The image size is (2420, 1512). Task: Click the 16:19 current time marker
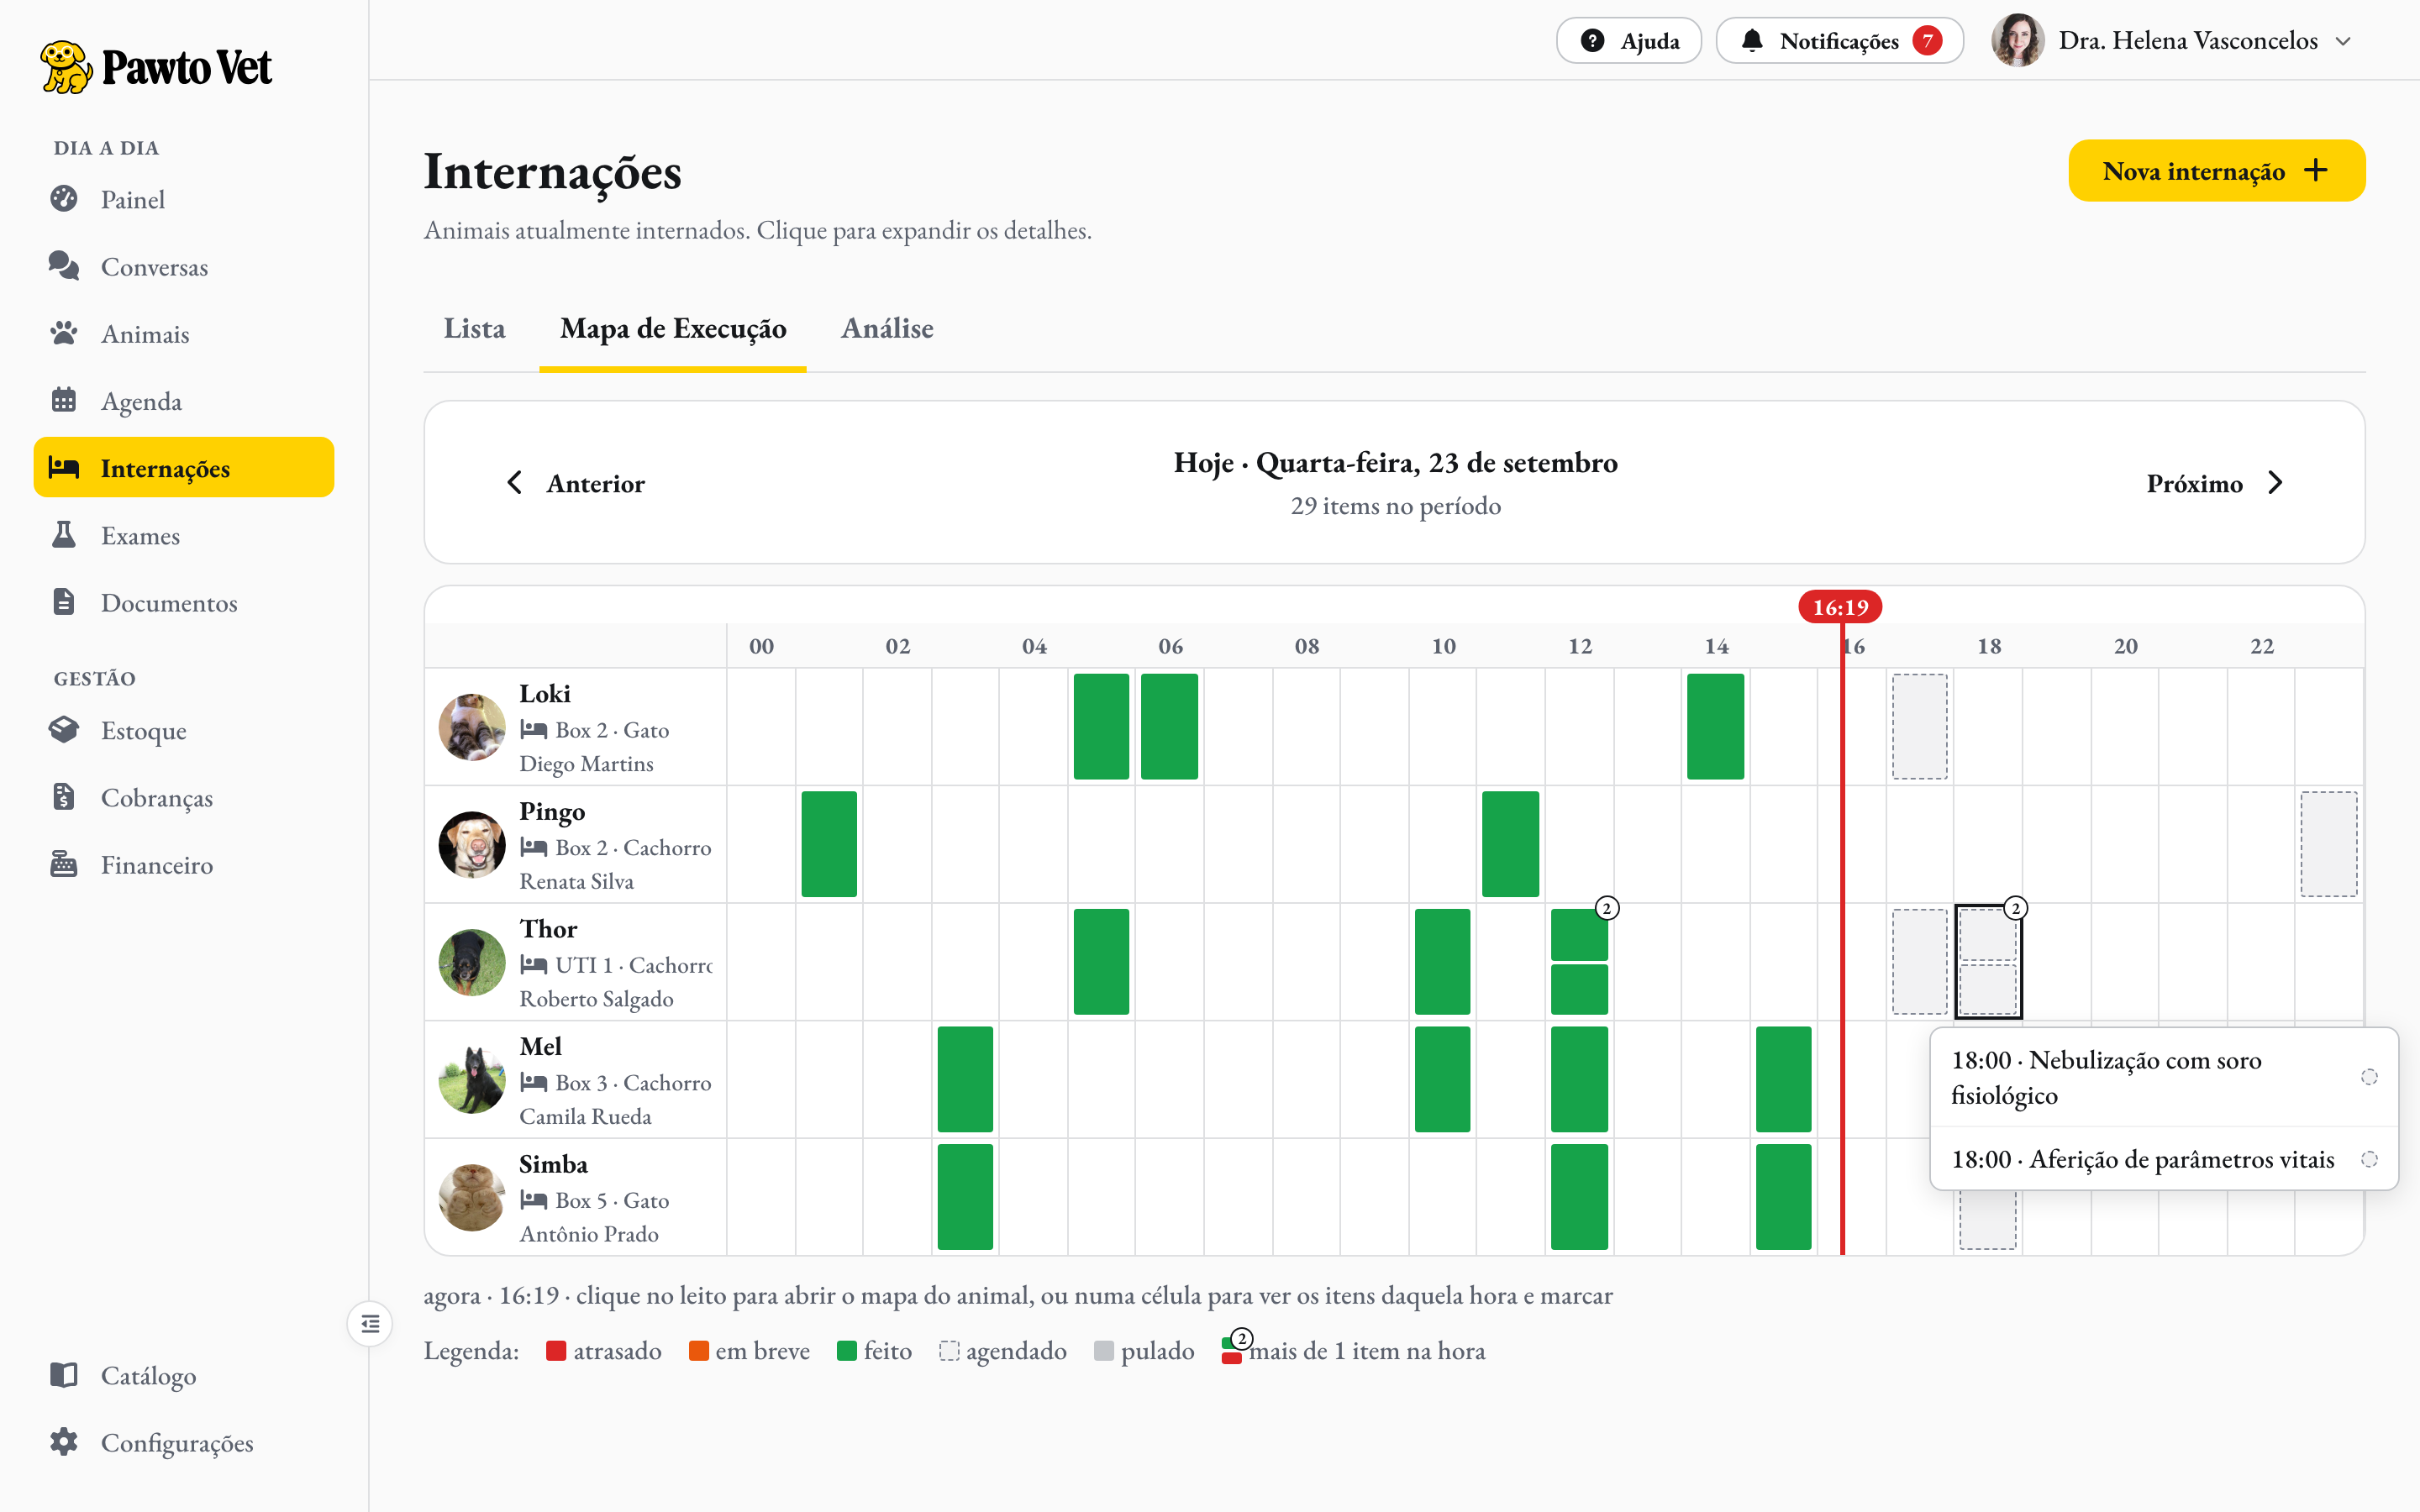[1840, 607]
